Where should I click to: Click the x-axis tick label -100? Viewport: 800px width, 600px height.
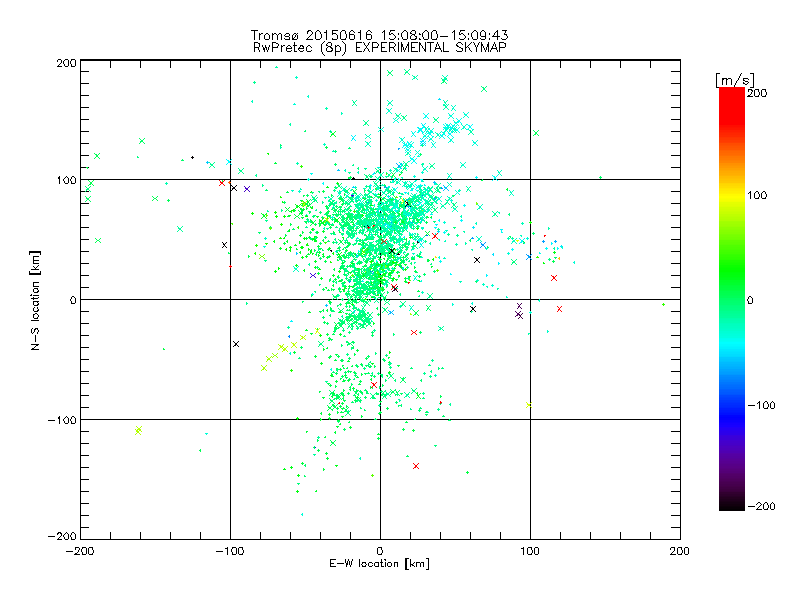[230, 551]
